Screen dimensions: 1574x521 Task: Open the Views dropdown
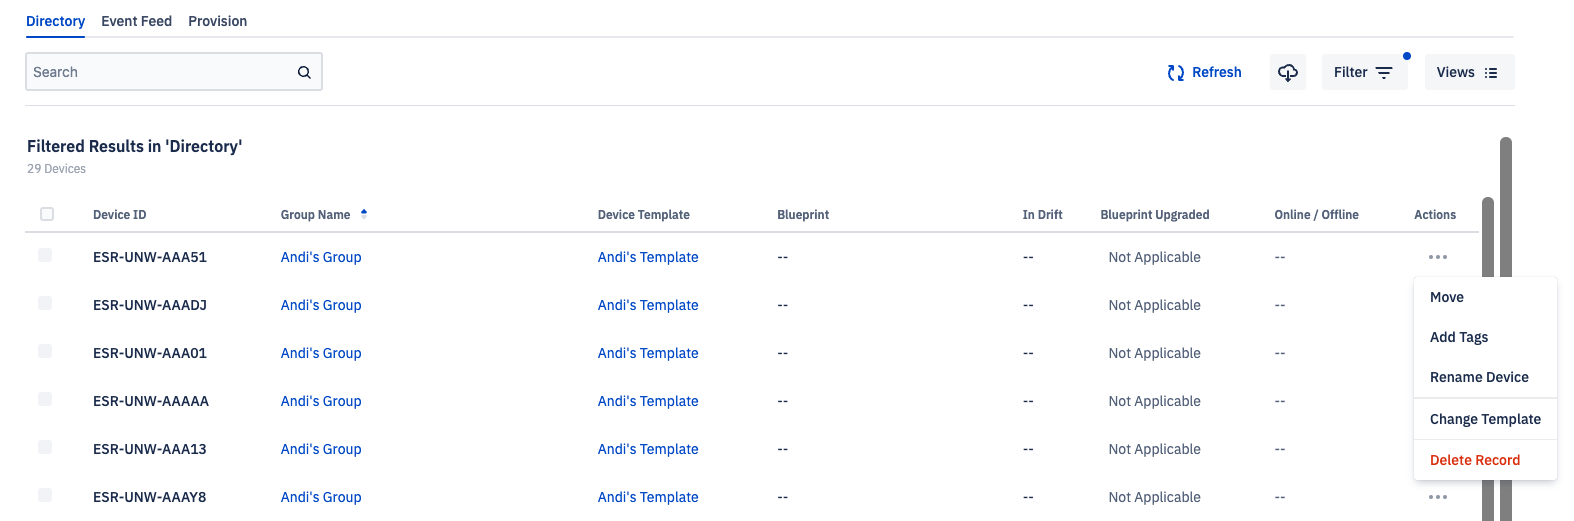pyautogui.click(x=1469, y=72)
